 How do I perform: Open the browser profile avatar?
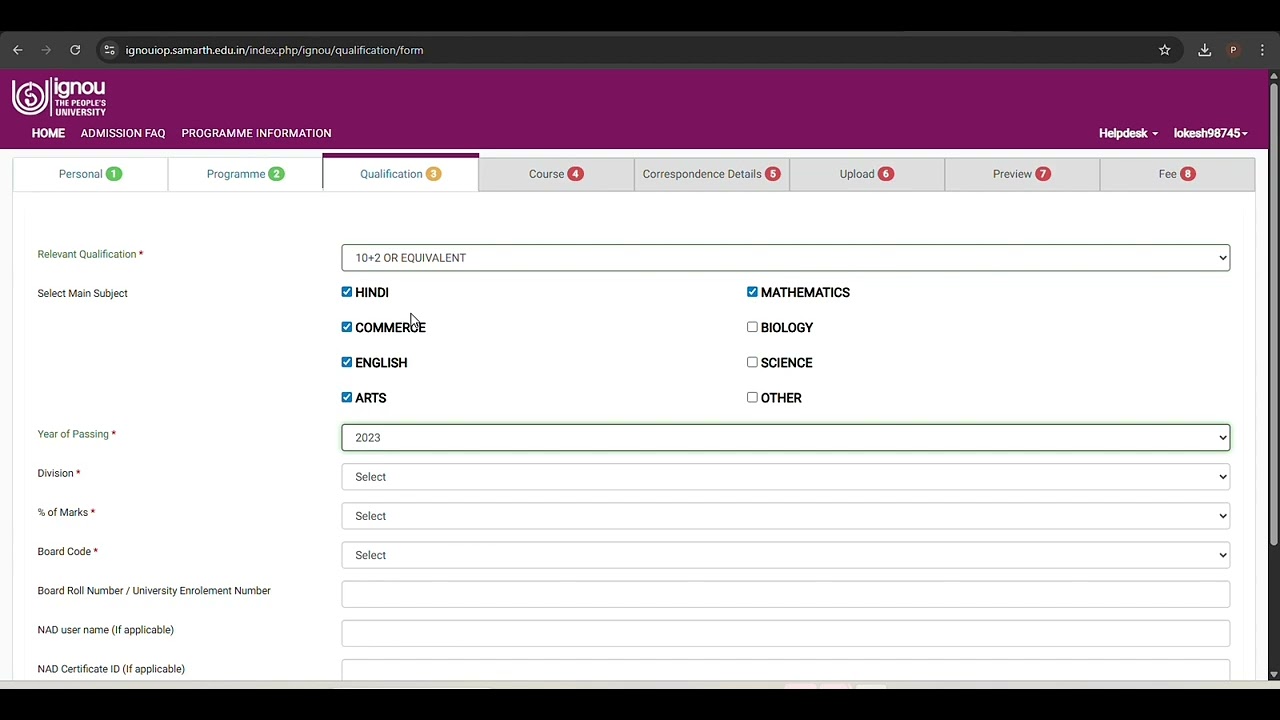pos(1233,50)
